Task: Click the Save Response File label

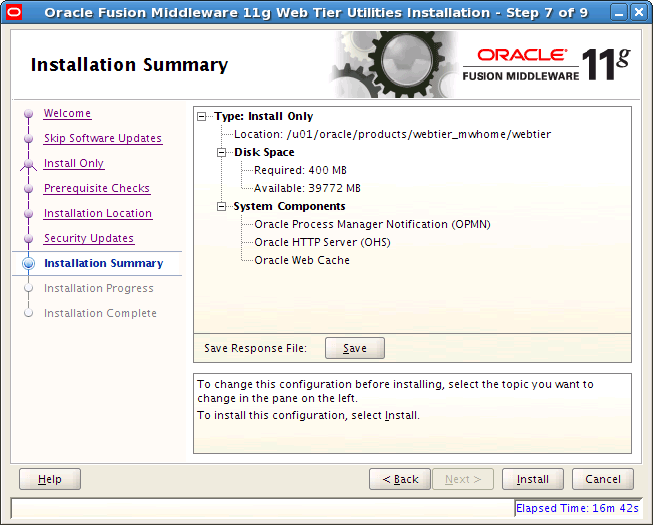Action: [x=255, y=348]
